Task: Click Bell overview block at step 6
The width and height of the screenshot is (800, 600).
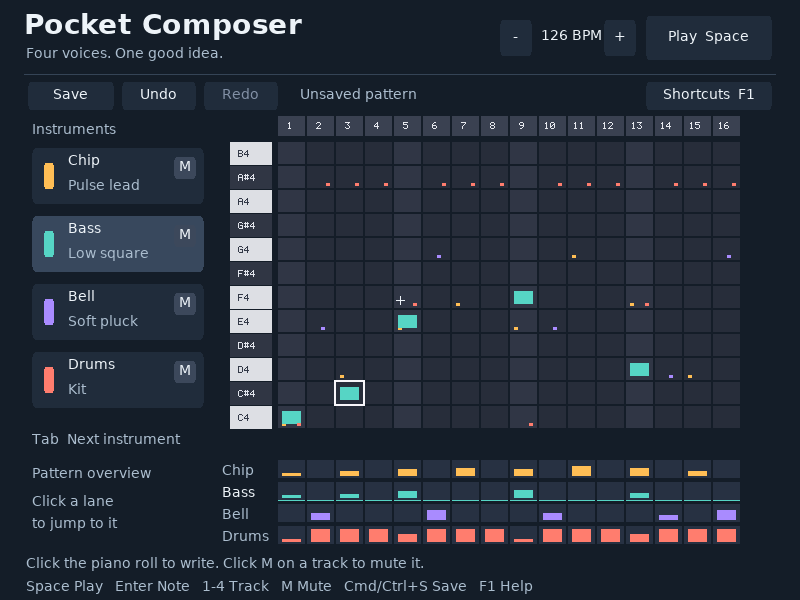Action: click(x=436, y=515)
